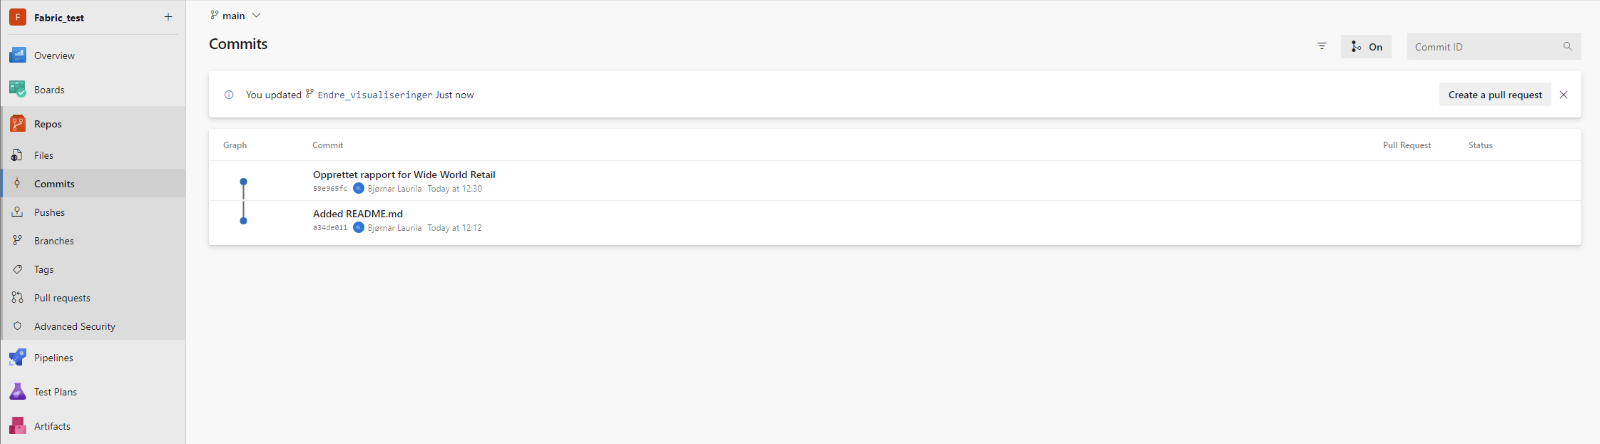Open the Added README.md commit
This screenshot has width=1600, height=444.
pos(358,213)
